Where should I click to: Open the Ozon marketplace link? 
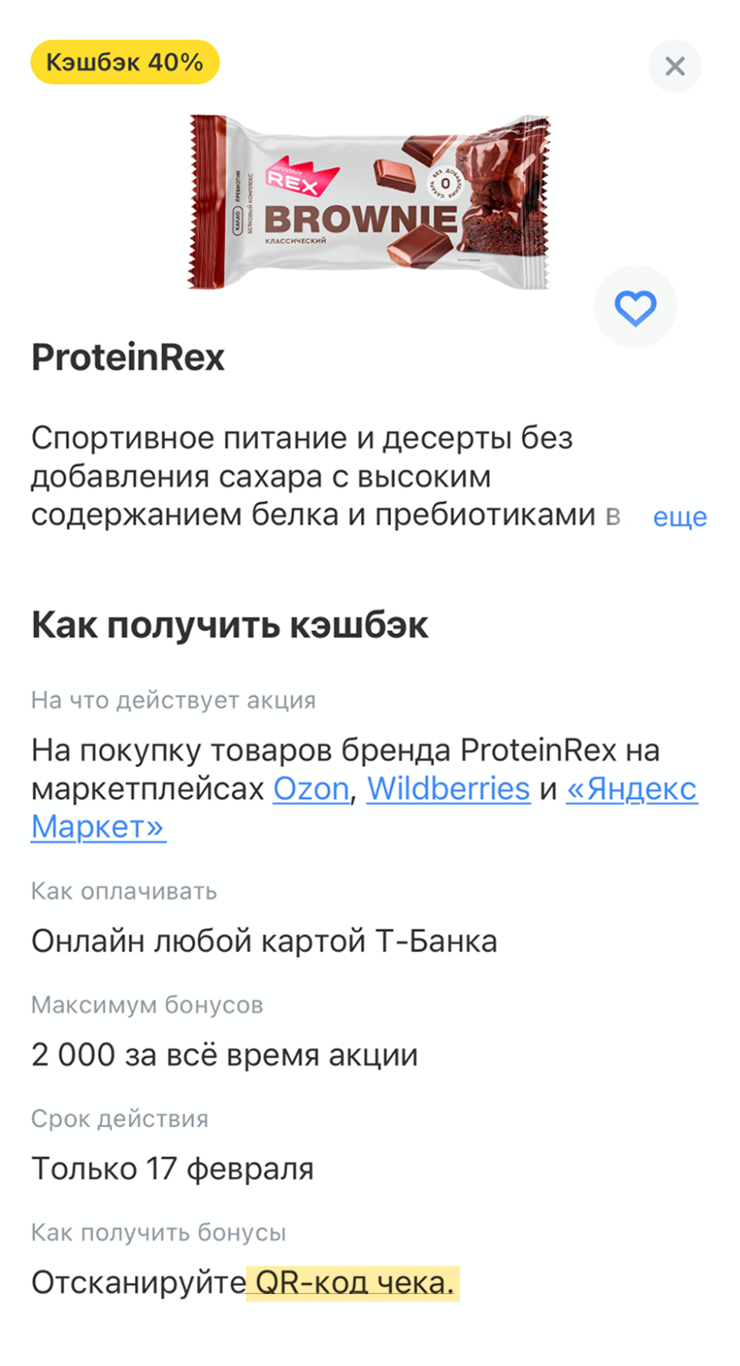click(311, 789)
